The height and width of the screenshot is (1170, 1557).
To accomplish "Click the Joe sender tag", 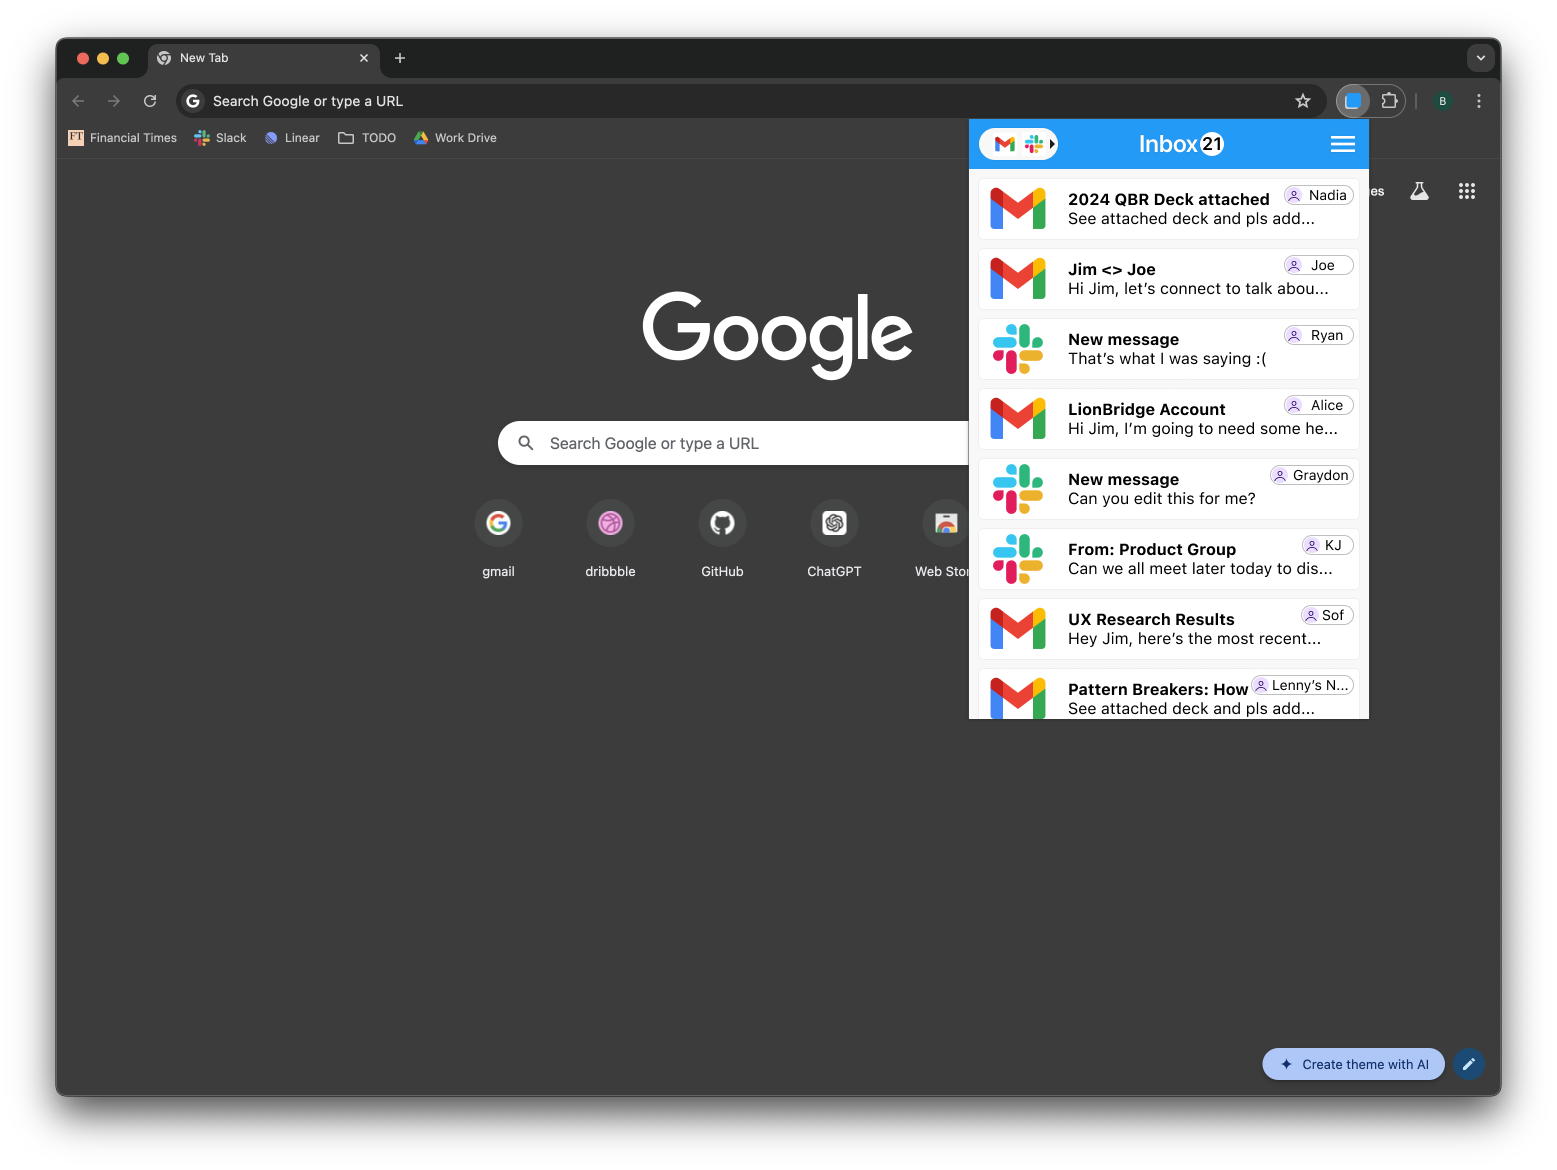I will 1318,265.
